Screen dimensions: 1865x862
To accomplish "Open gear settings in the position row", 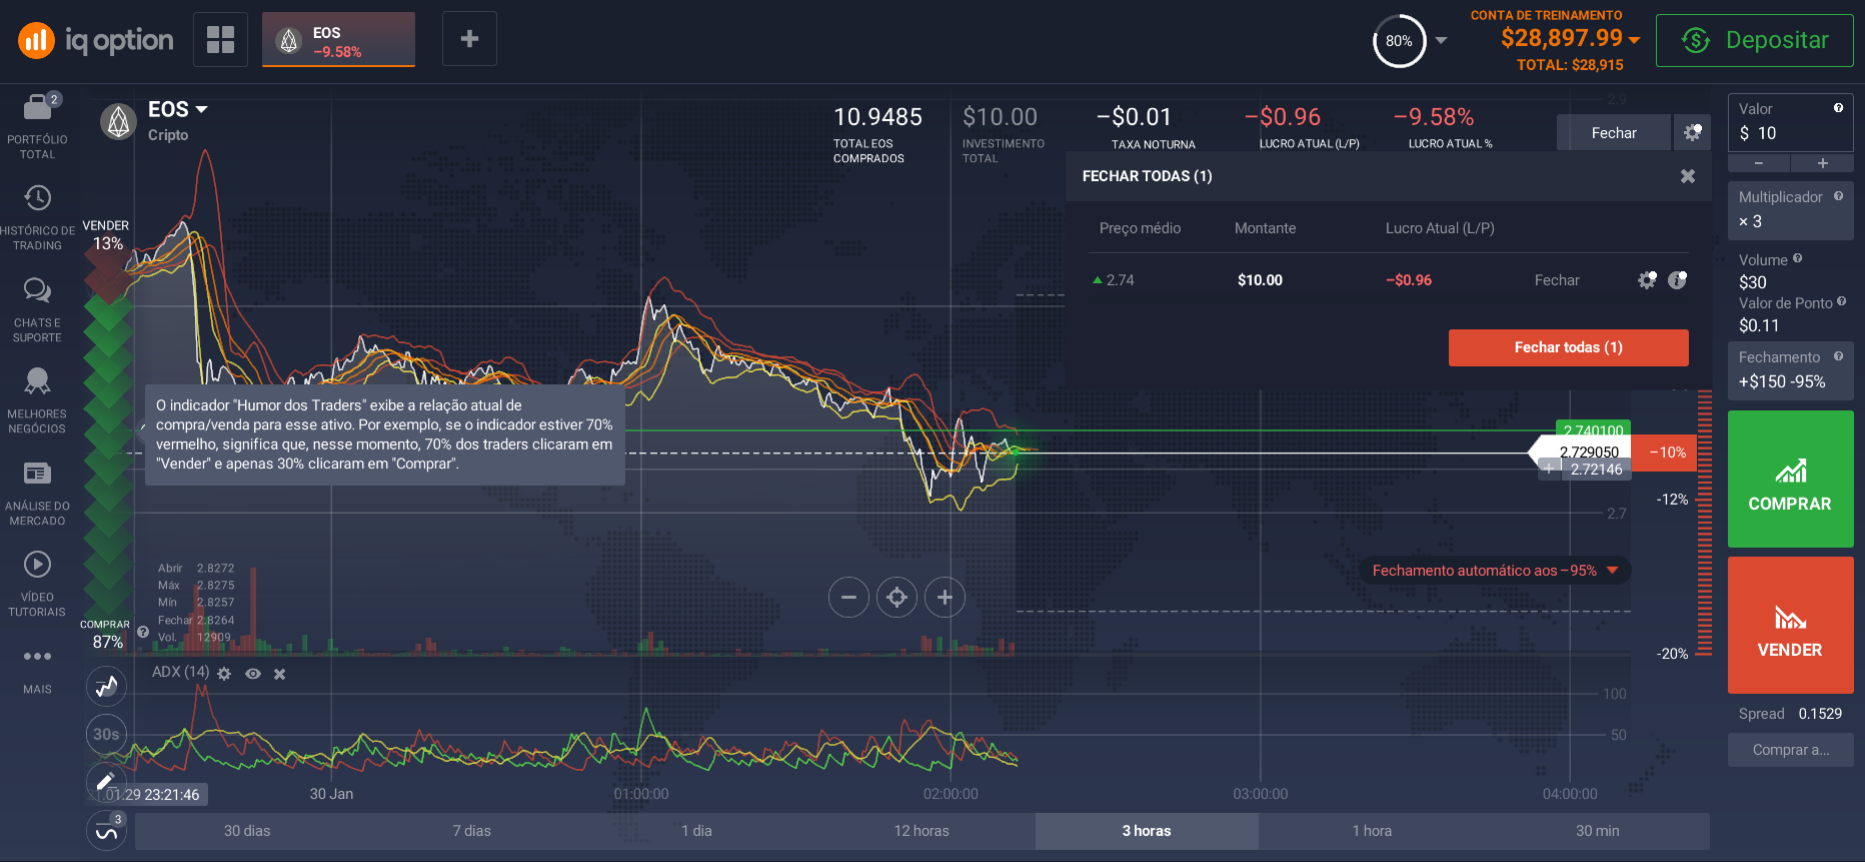I will click(x=1646, y=280).
